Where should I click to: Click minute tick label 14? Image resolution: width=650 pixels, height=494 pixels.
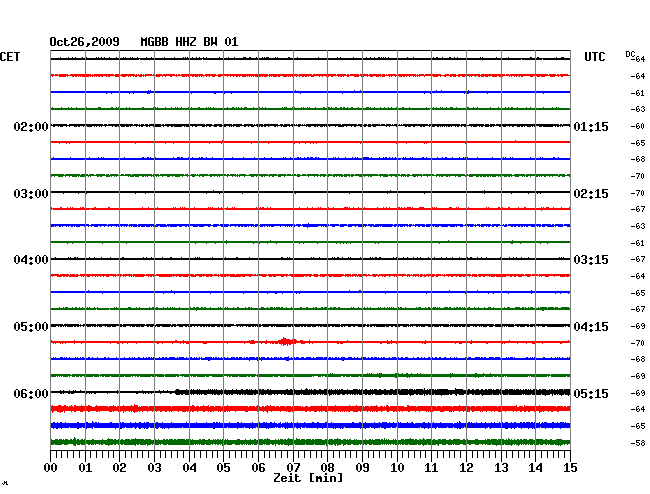coord(535,468)
